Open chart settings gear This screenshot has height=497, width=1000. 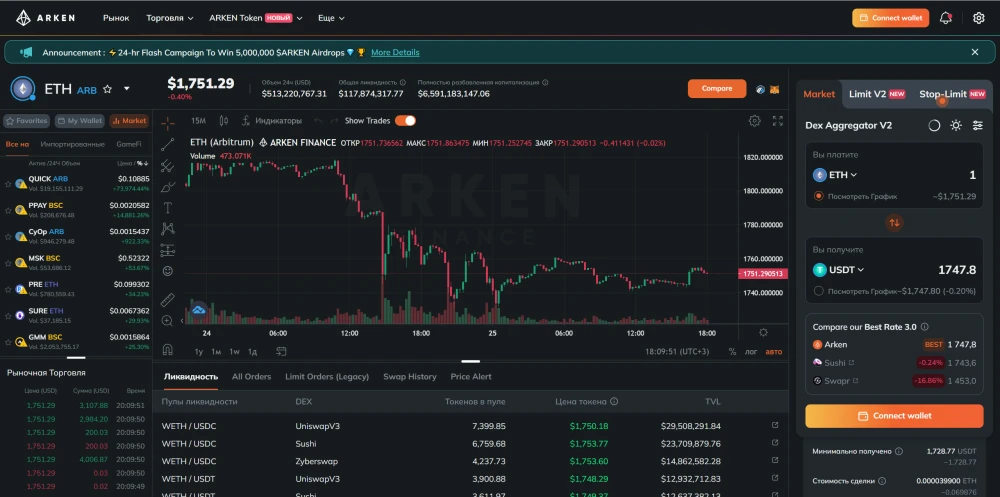click(x=754, y=121)
